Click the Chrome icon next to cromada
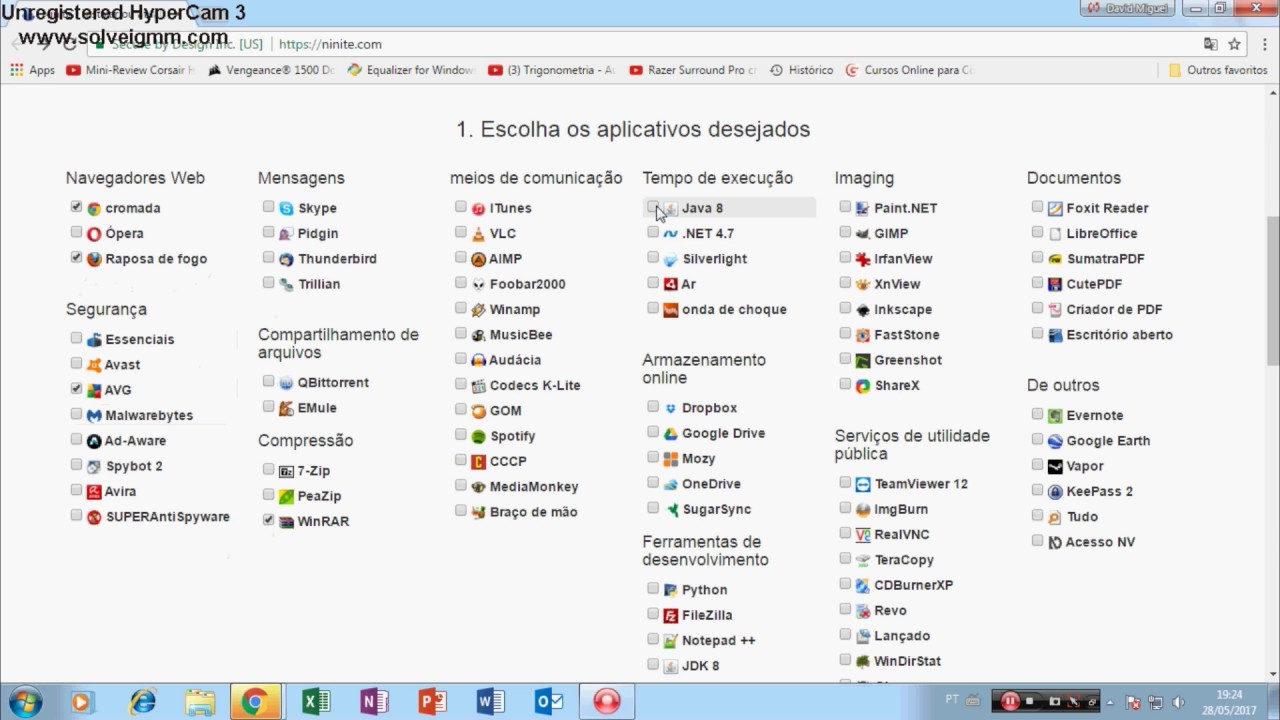Viewport: 1280px width, 720px height. 94,209
